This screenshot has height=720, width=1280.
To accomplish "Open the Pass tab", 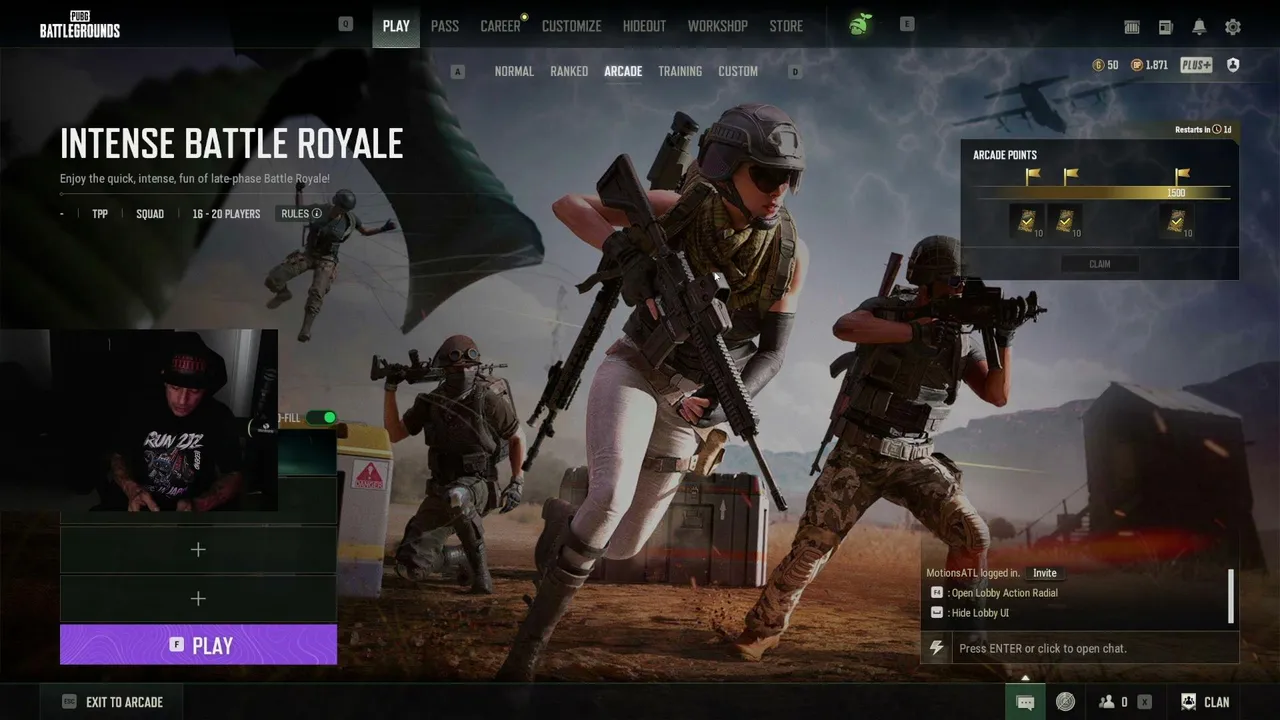I will coord(445,26).
